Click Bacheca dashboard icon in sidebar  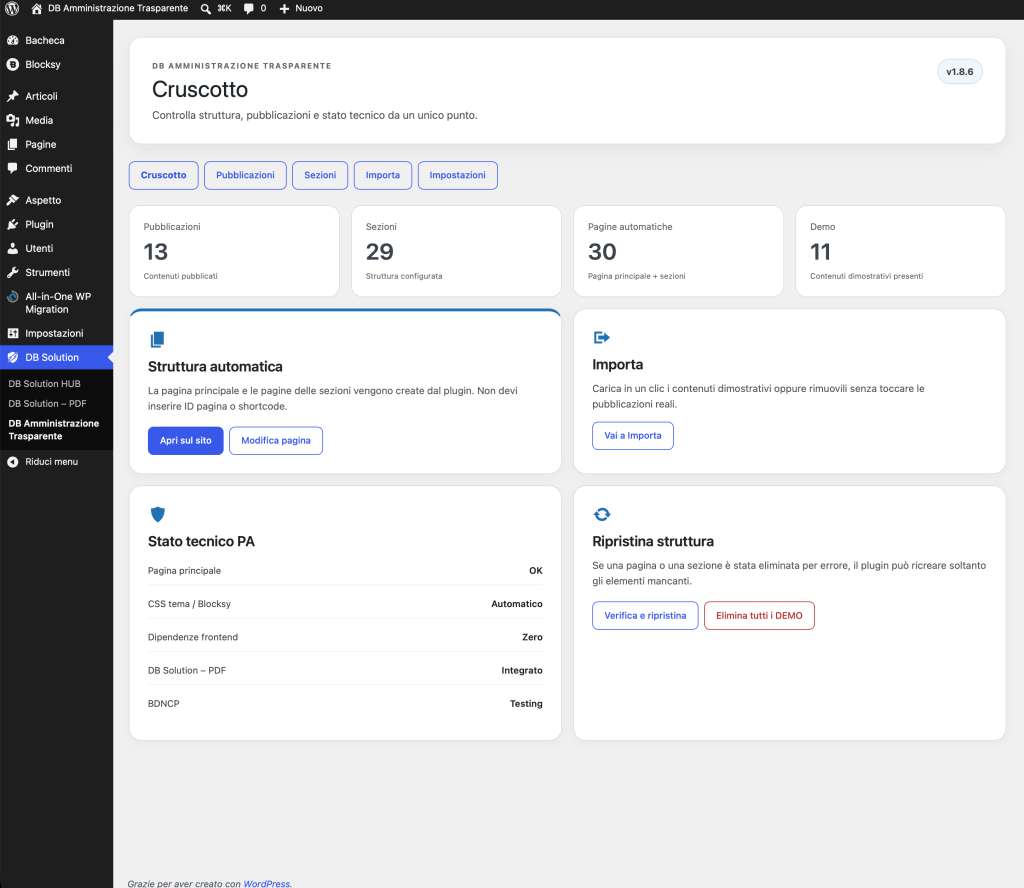coord(12,40)
